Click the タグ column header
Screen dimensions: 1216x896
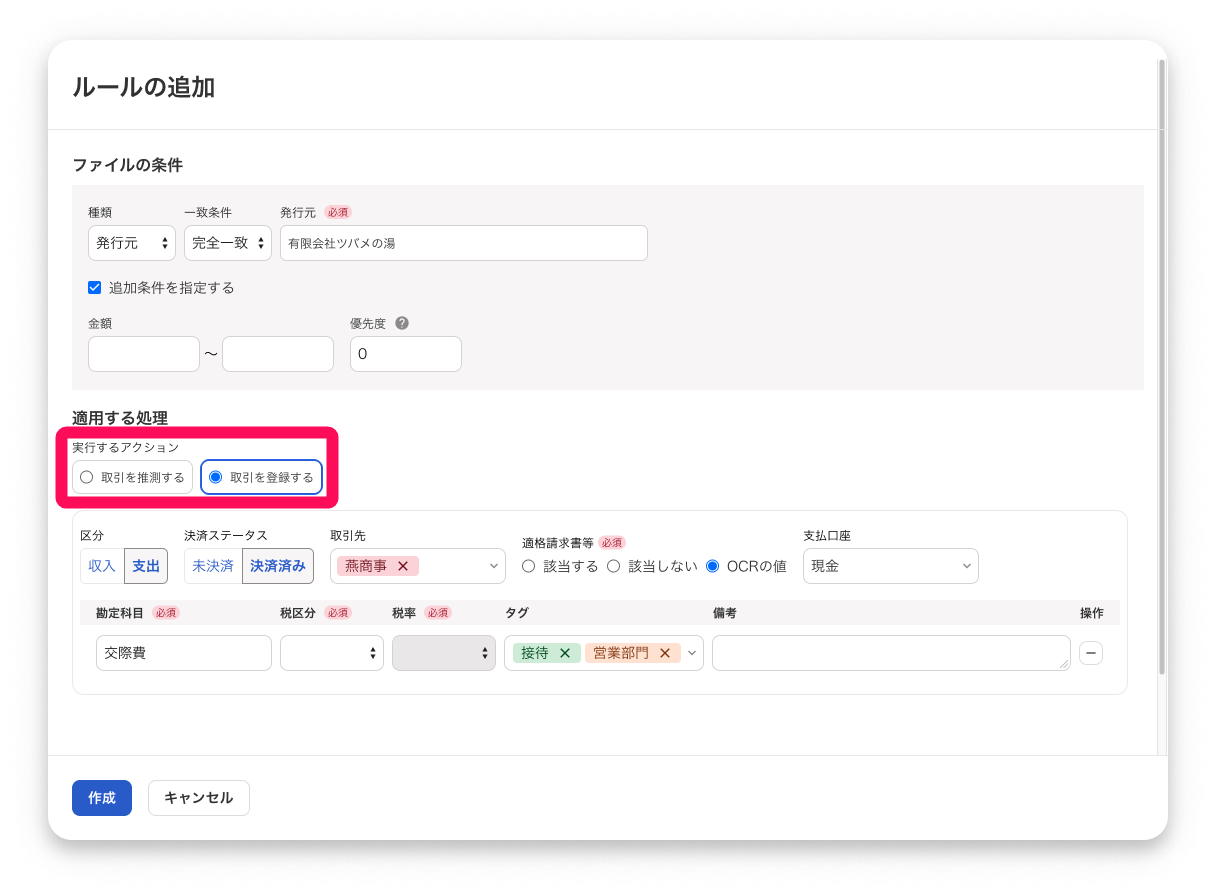pos(517,612)
